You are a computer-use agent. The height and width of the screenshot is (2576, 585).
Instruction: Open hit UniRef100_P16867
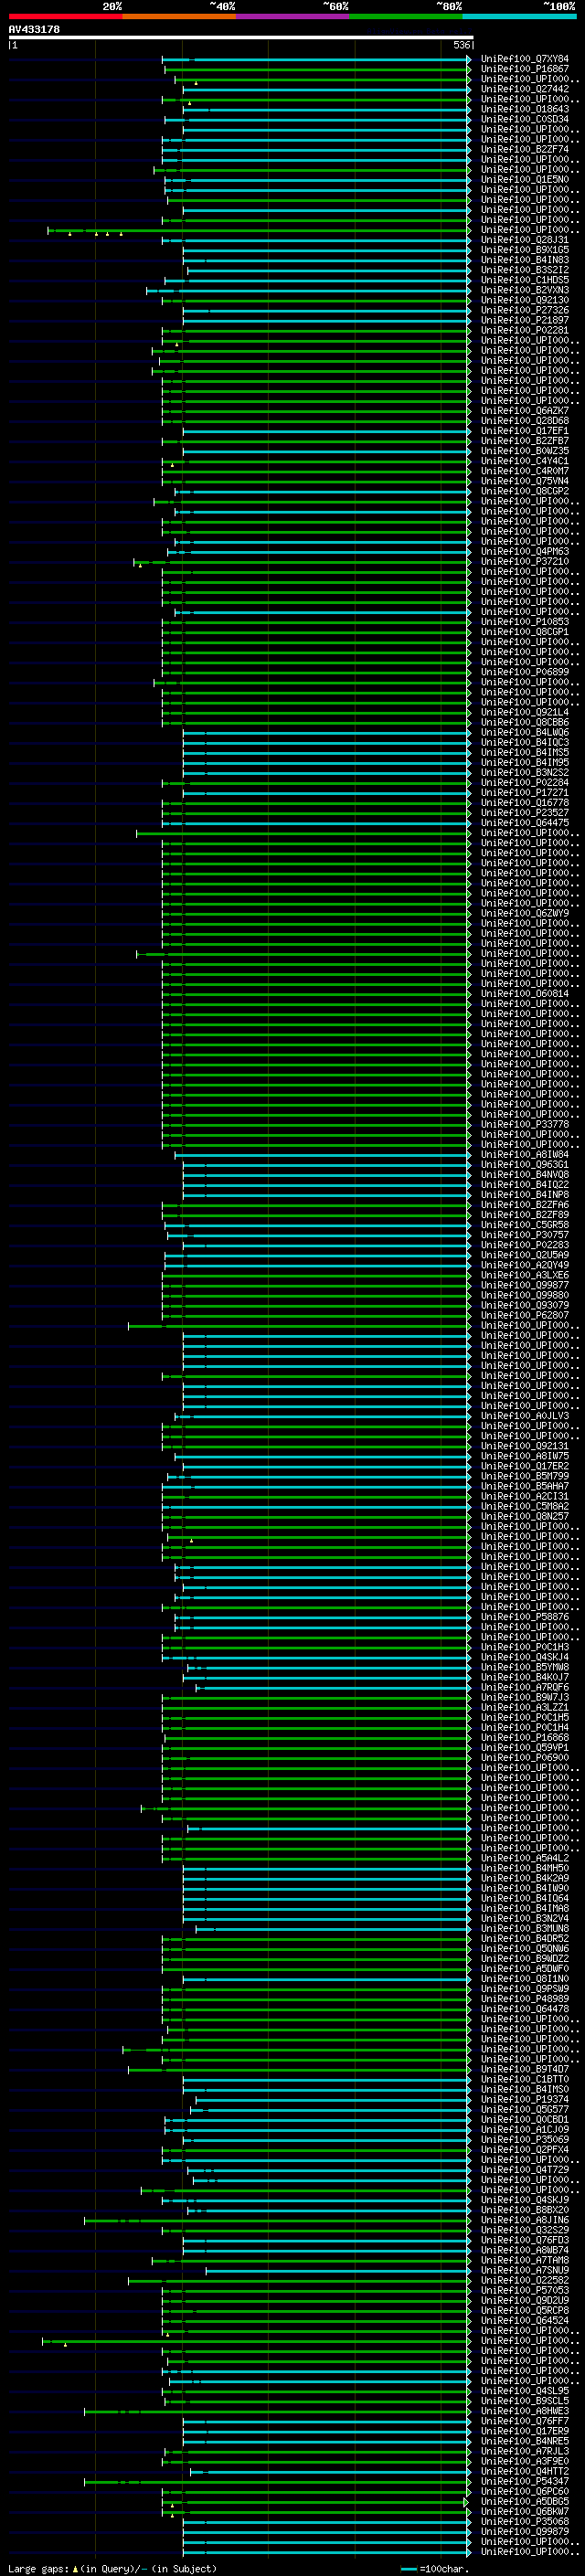click(x=525, y=69)
